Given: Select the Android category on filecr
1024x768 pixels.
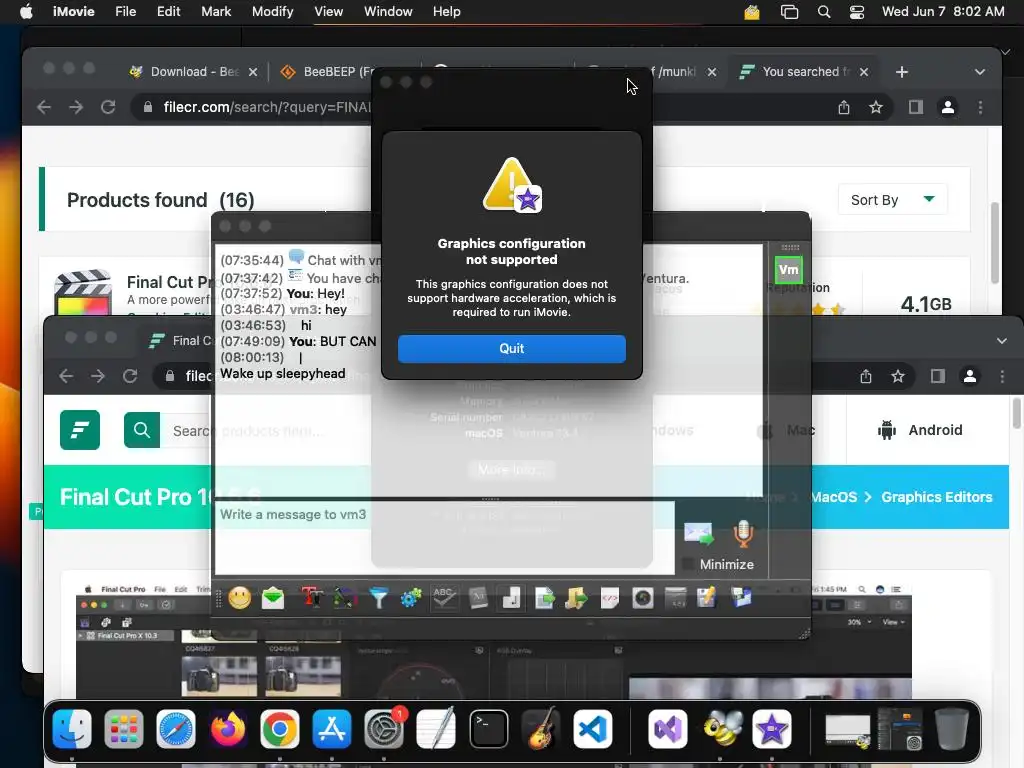Looking at the screenshot, I should point(921,430).
